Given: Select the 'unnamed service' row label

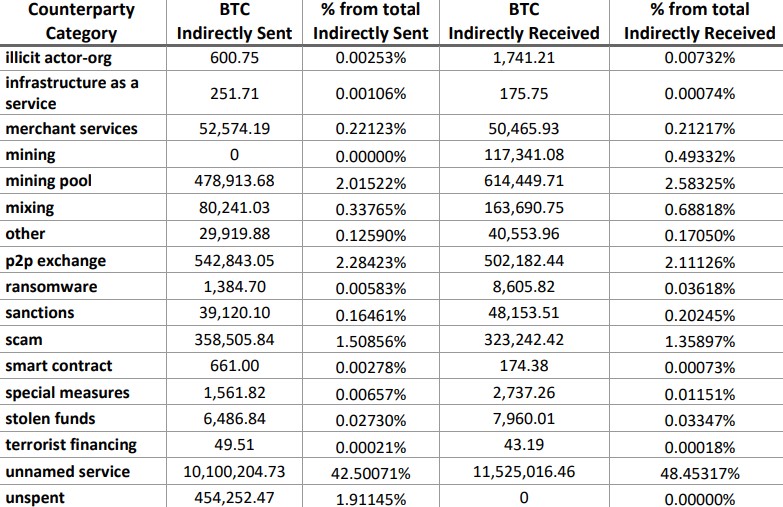Looking at the screenshot, I should coord(66,471).
